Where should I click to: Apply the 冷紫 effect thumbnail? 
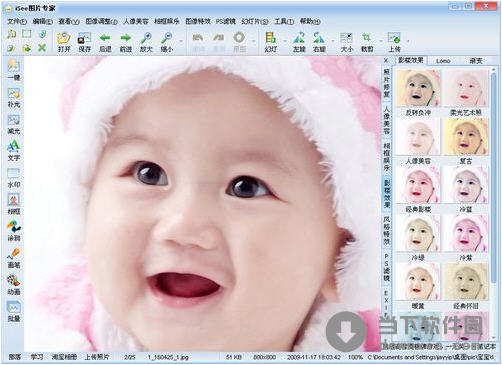(x=466, y=233)
